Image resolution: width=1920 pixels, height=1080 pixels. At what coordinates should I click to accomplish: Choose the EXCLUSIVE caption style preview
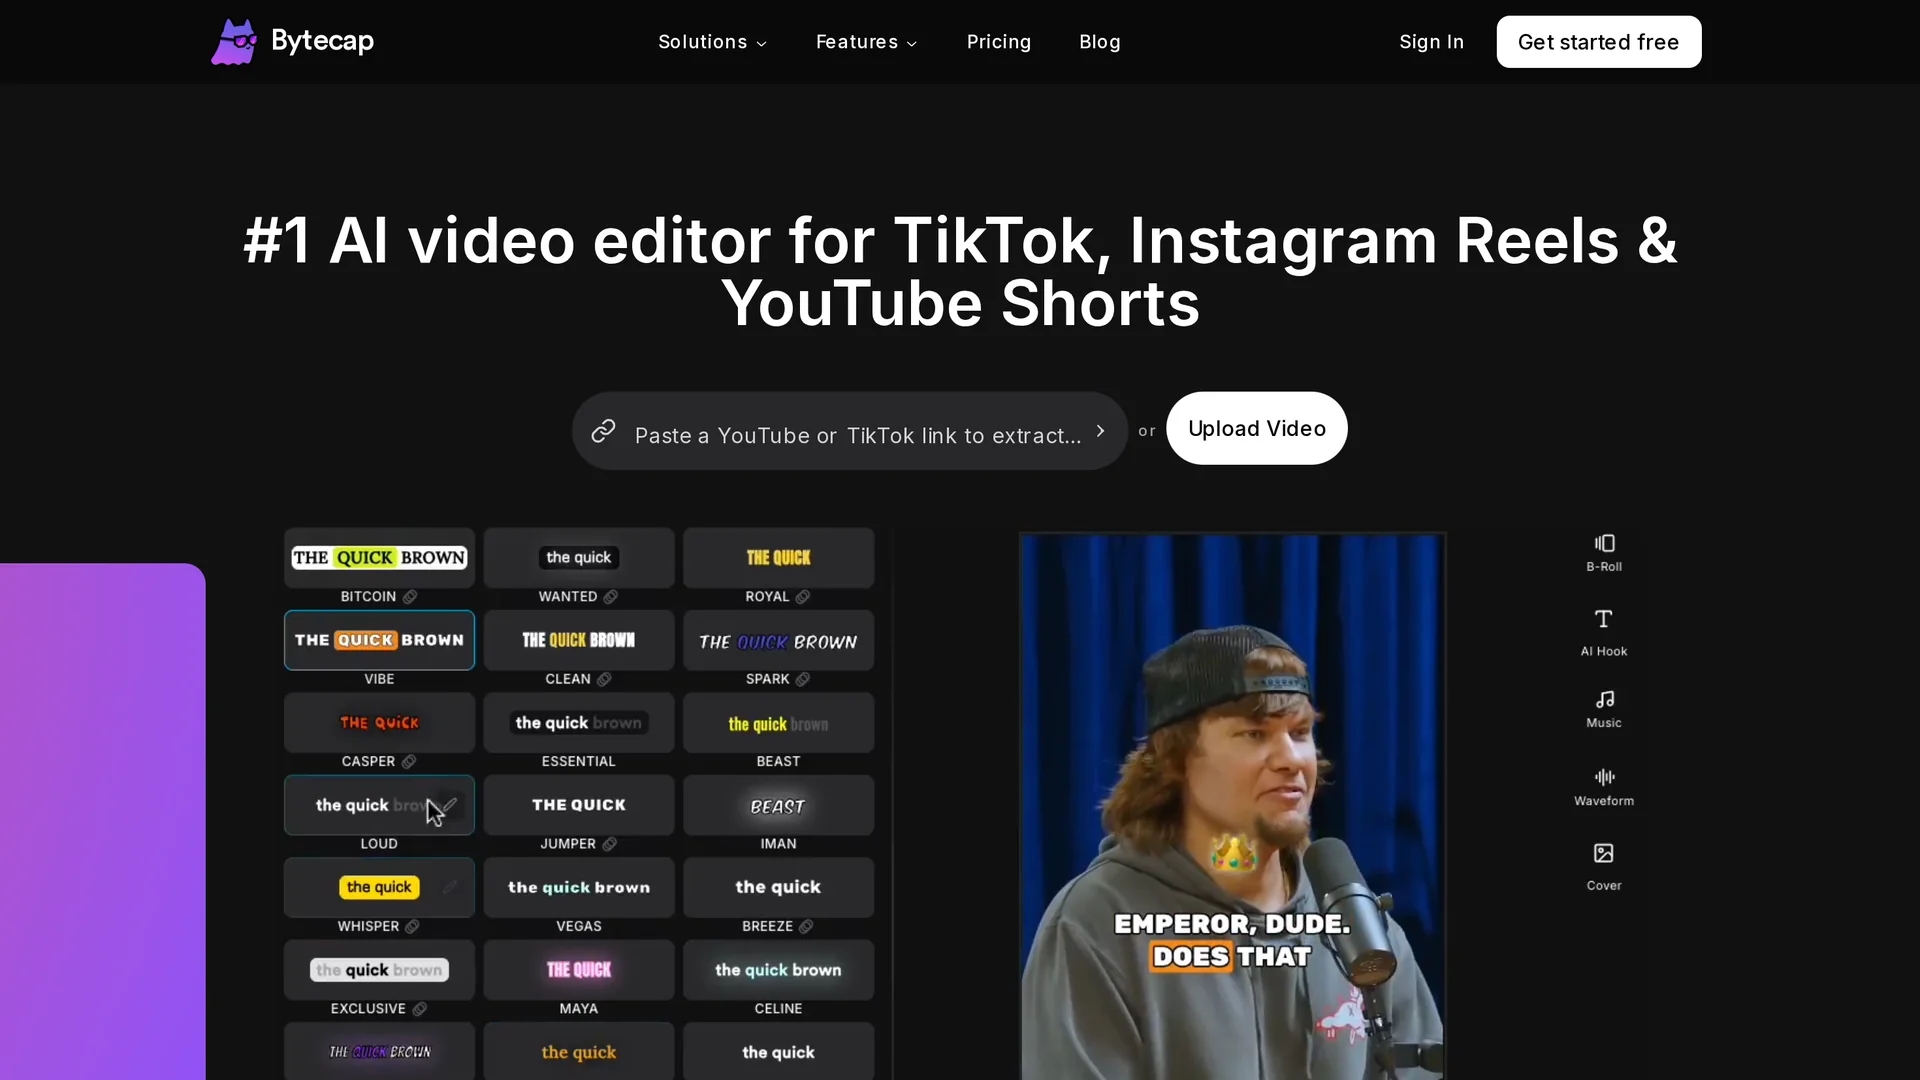pyautogui.click(x=379, y=970)
